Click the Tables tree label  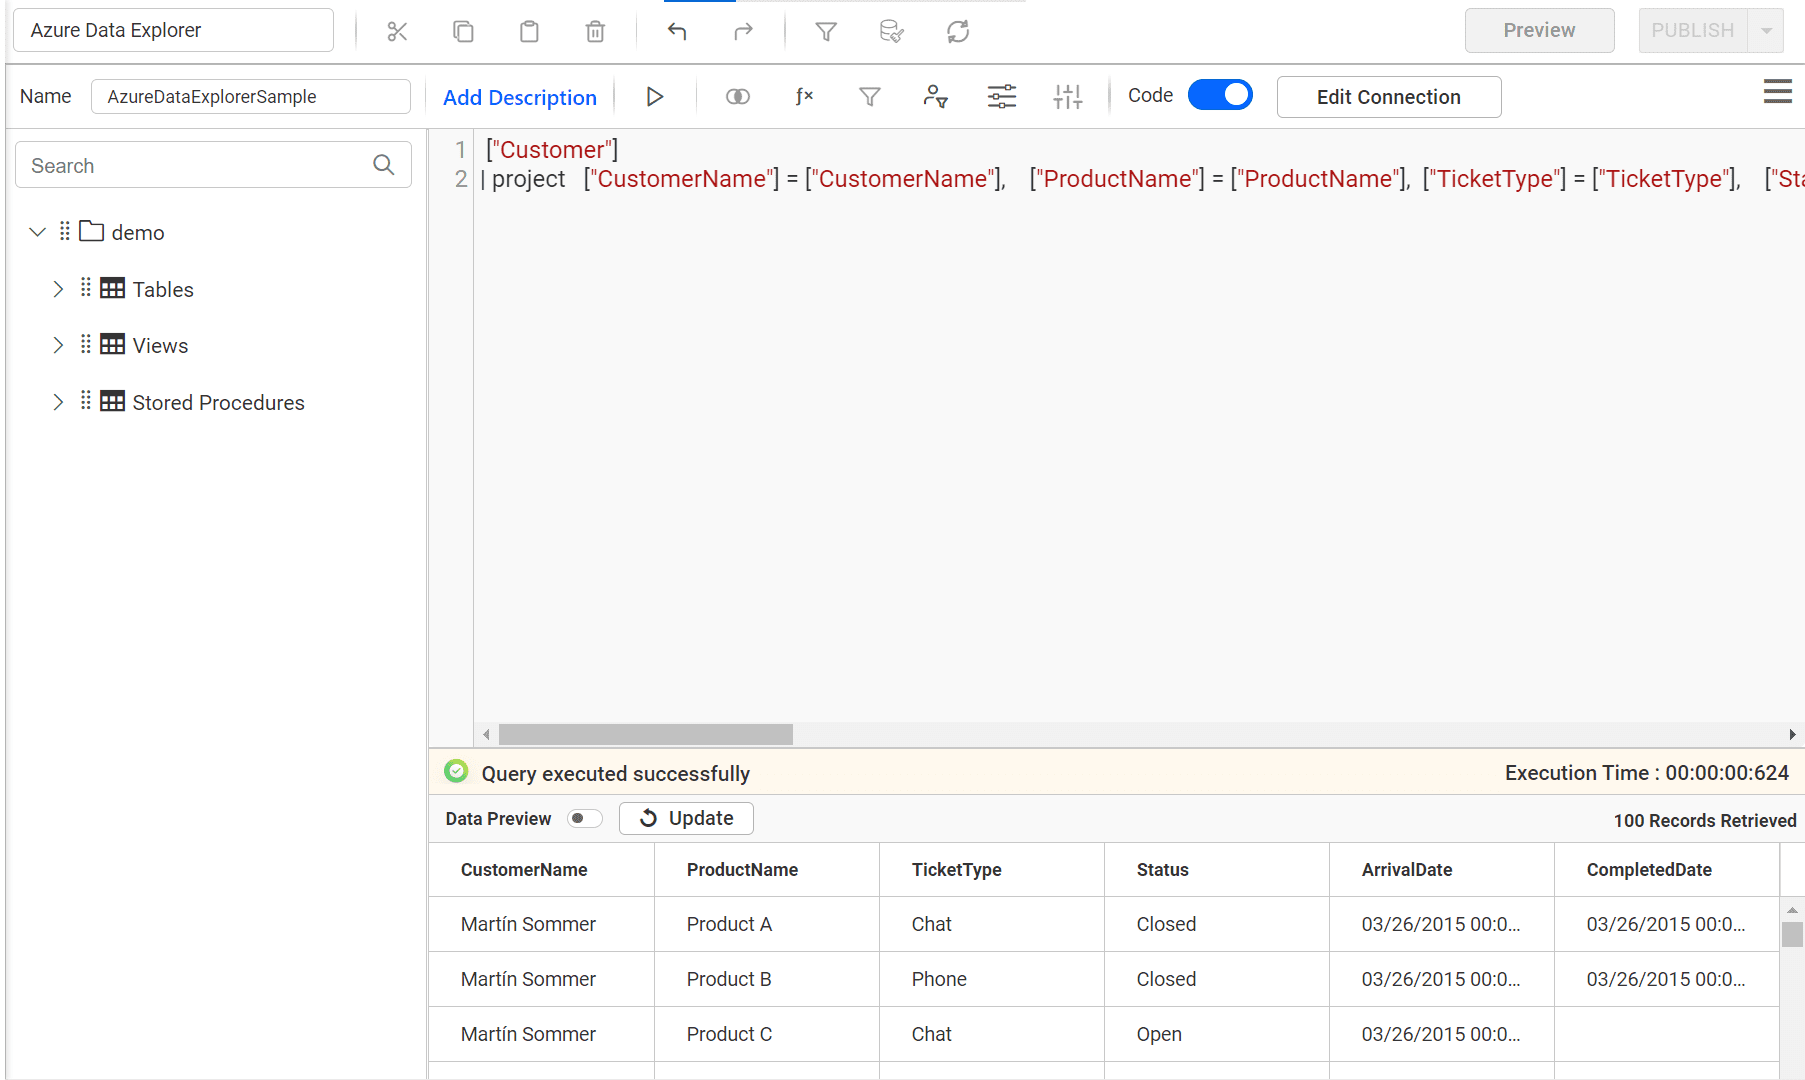[x=163, y=289]
